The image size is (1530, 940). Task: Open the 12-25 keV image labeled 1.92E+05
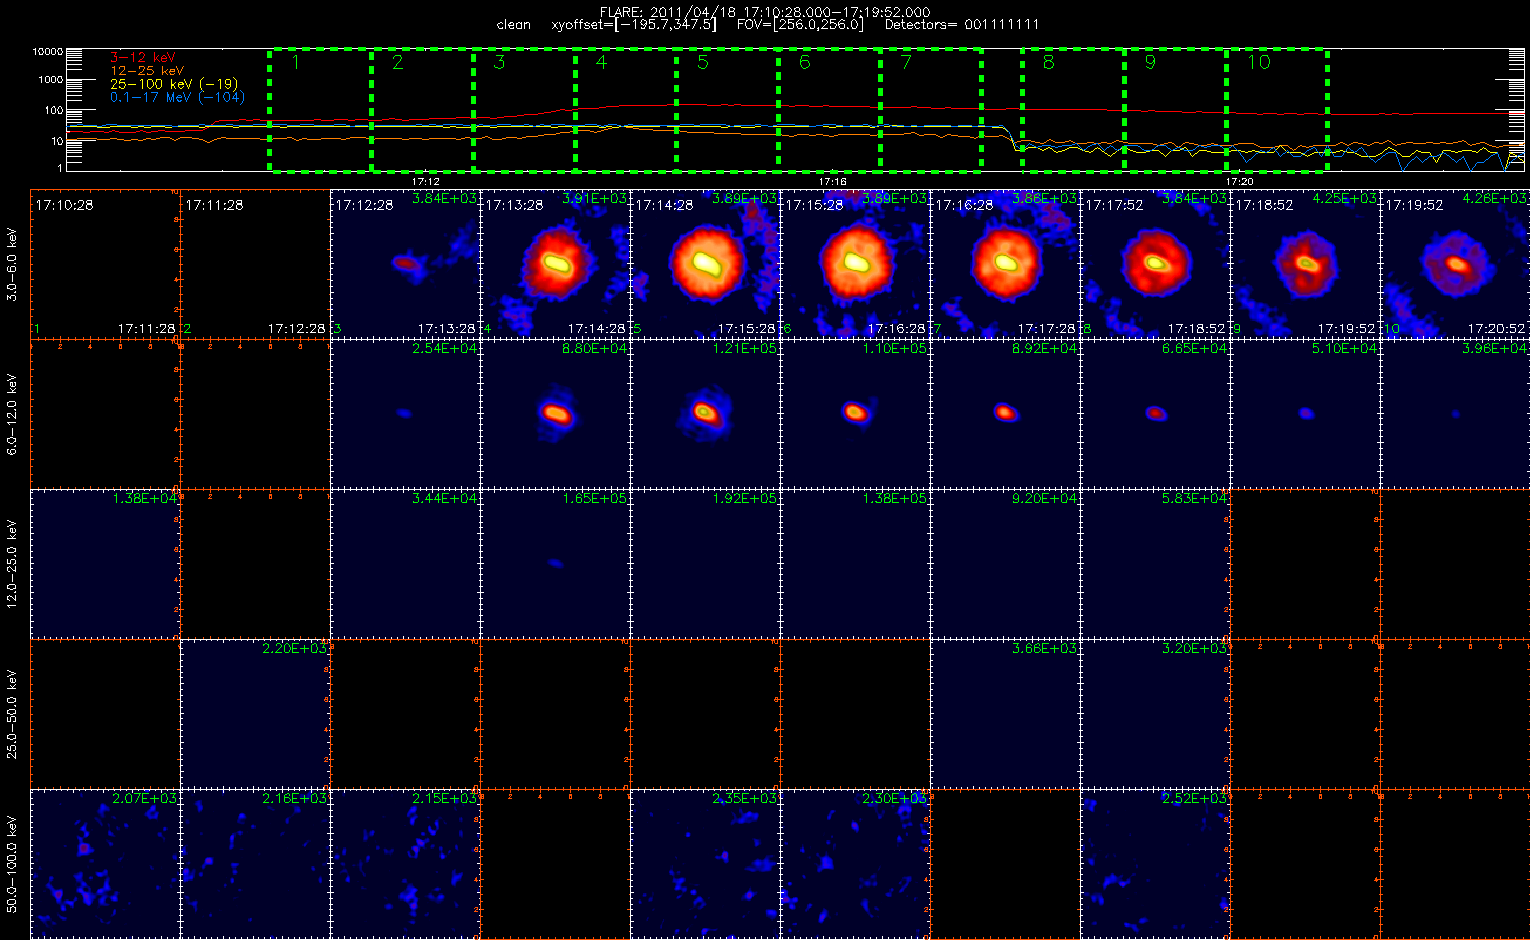coord(705,563)
